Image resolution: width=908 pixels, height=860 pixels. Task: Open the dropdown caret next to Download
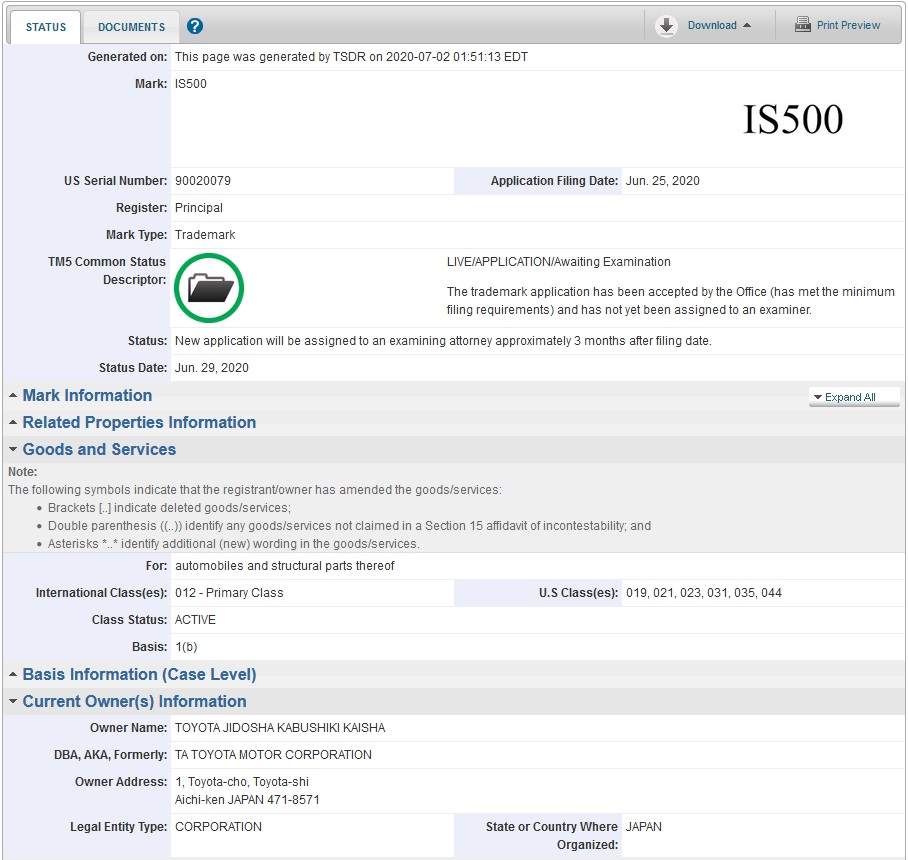coord(747,26)
